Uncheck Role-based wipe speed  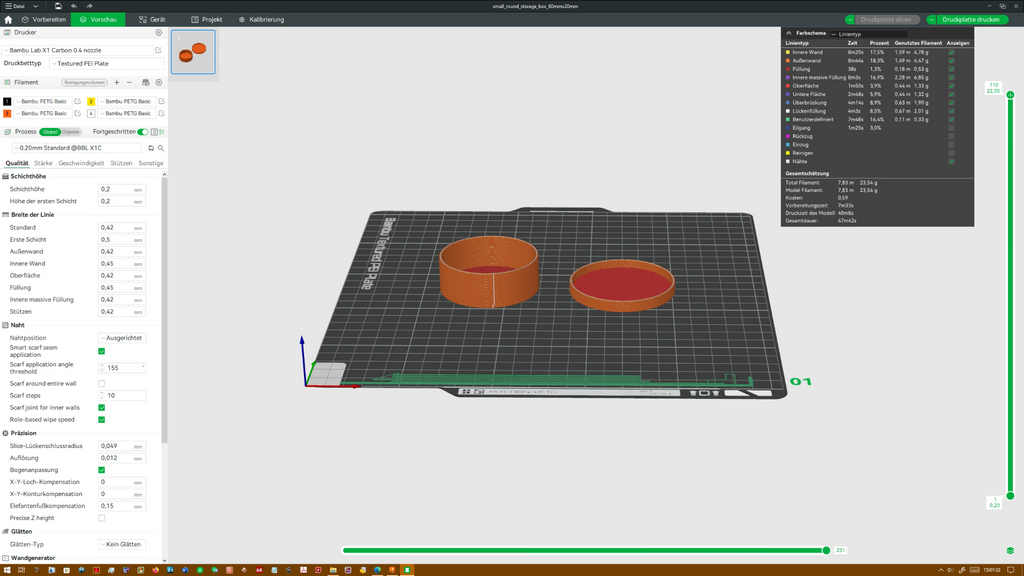point(101,419)
